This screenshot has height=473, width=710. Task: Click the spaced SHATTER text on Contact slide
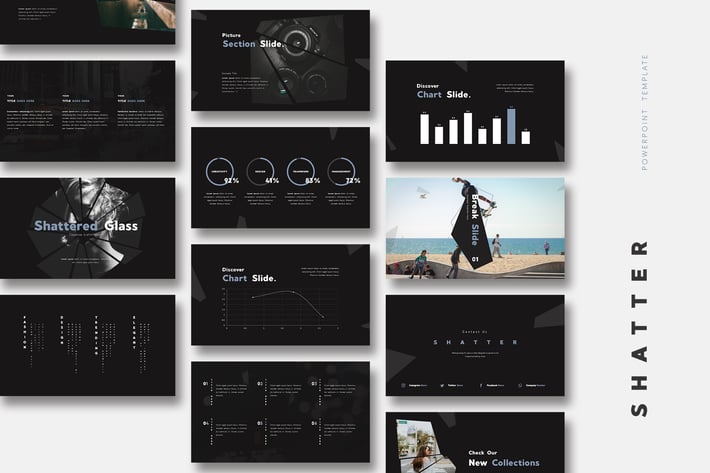point(475,342)
